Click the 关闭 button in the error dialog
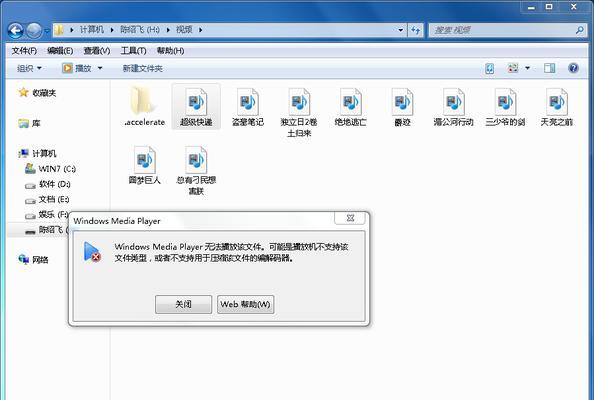594x400 pixels. pos(183,304)
